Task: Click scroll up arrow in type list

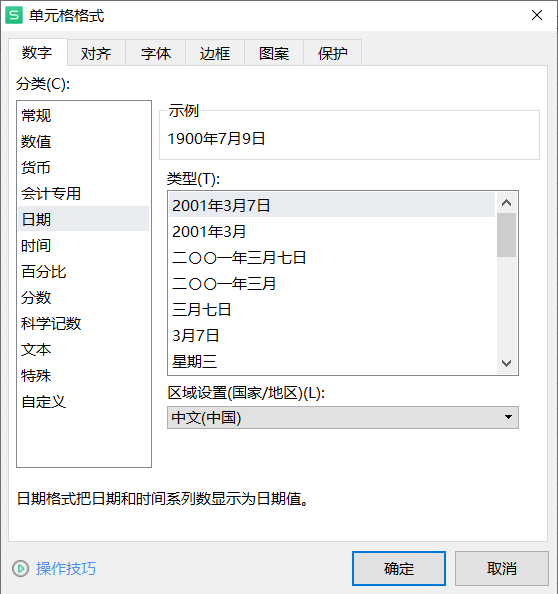Action: pos(506,203)
